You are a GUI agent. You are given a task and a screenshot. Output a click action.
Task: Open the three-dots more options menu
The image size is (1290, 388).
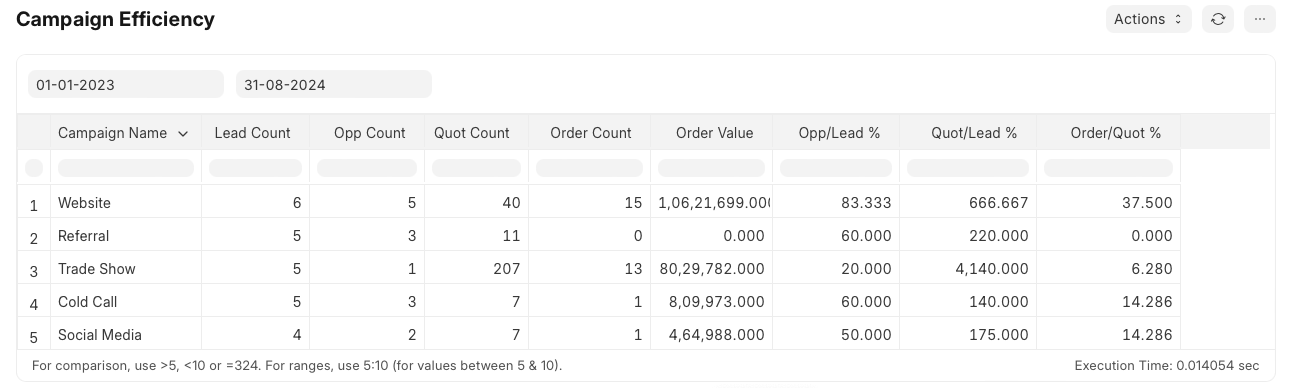click(x=1259, y=19)
